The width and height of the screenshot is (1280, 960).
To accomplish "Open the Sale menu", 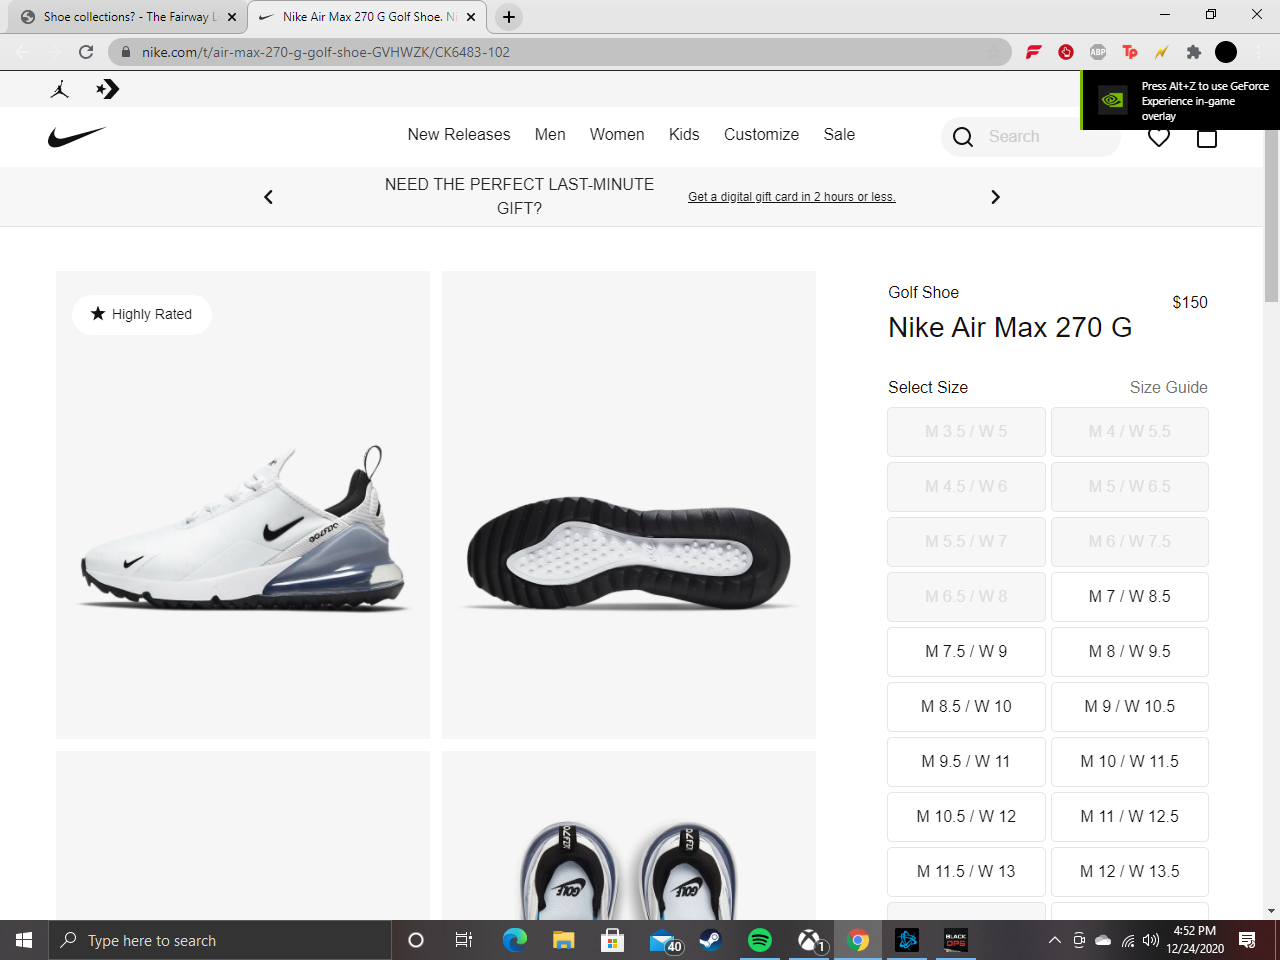I will pos(839,135).
